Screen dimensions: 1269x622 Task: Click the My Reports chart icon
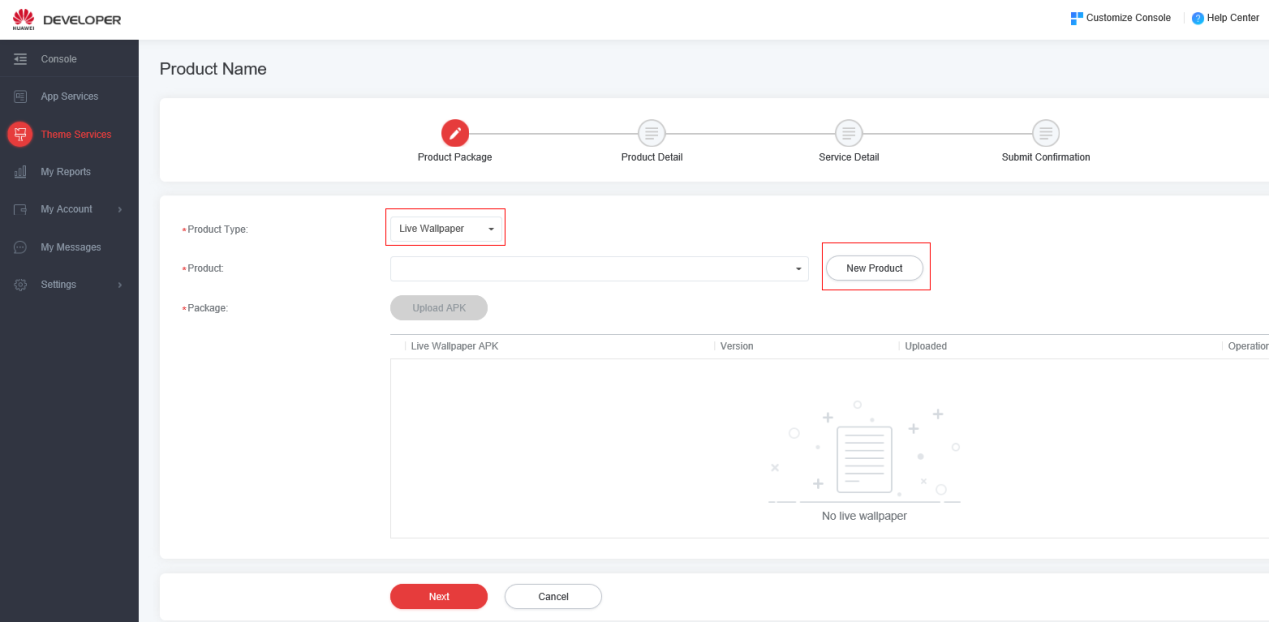(20, 172)
